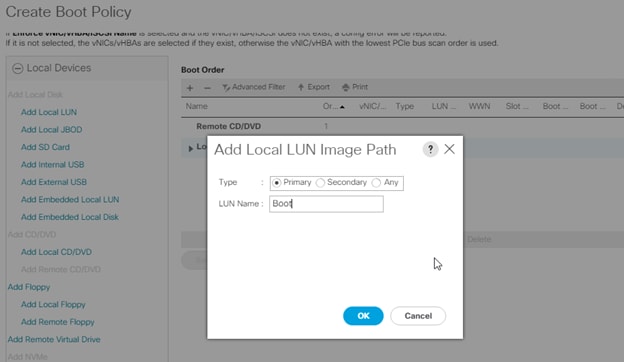624x362 pixels.
Task: Open help for Add Local LUN Image Path
Action: coord(430,150)
